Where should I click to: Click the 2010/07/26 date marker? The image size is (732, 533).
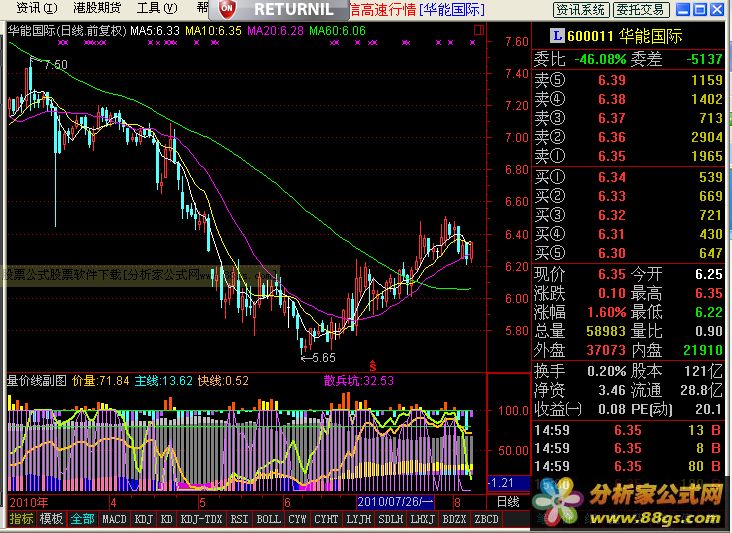[x=395, y=502]
